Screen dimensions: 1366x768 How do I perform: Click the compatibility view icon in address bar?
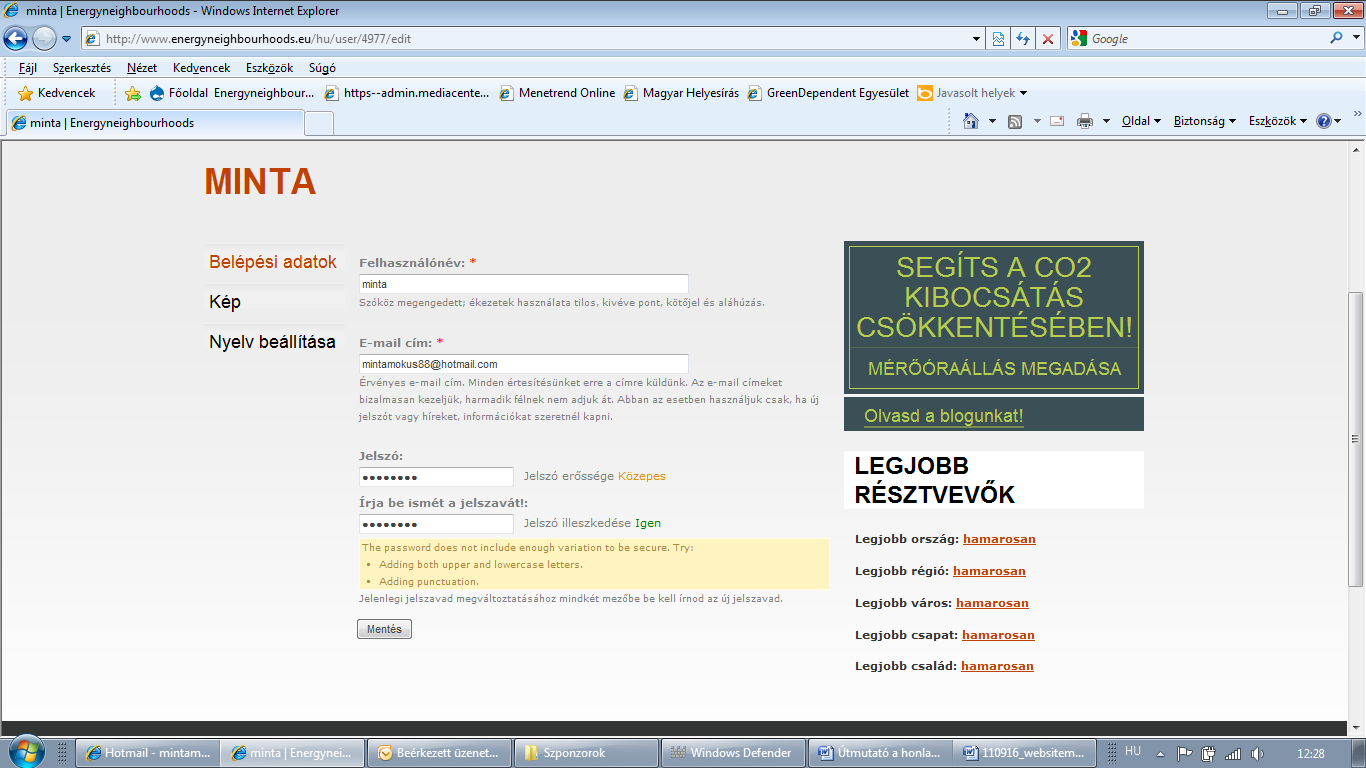coord(998,39)
